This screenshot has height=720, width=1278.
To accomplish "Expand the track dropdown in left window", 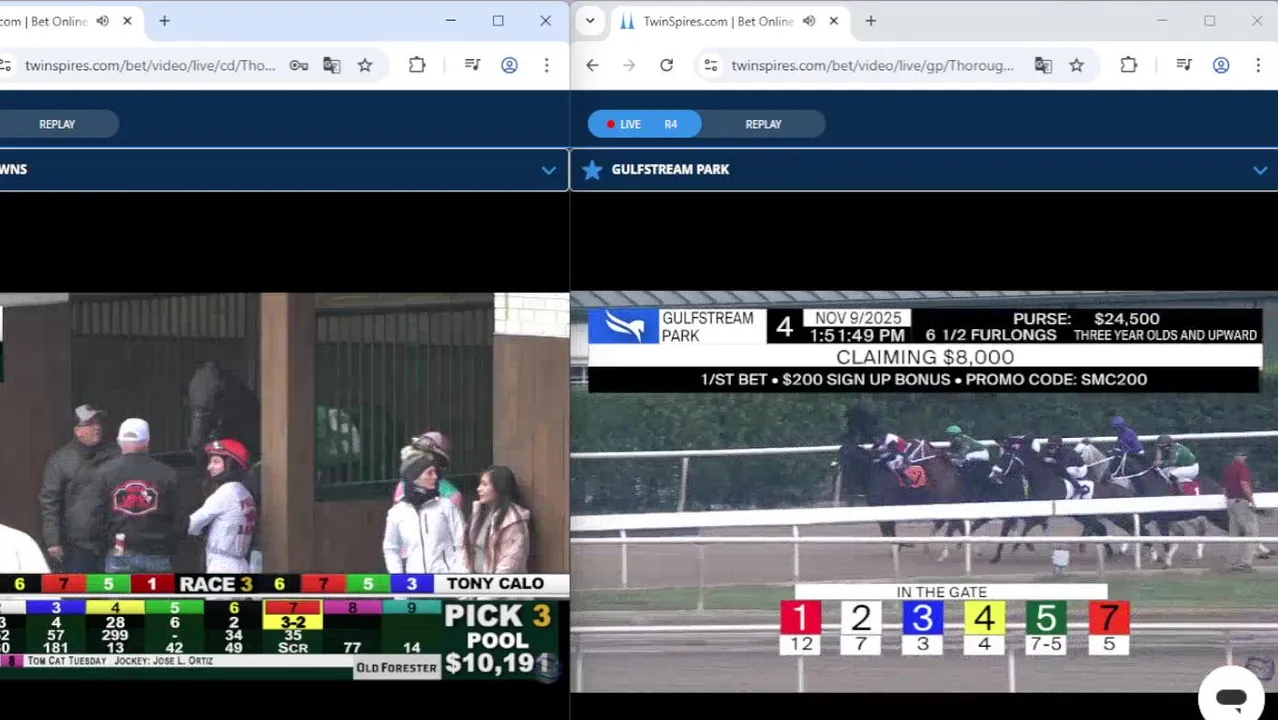I will coord(548,170).
